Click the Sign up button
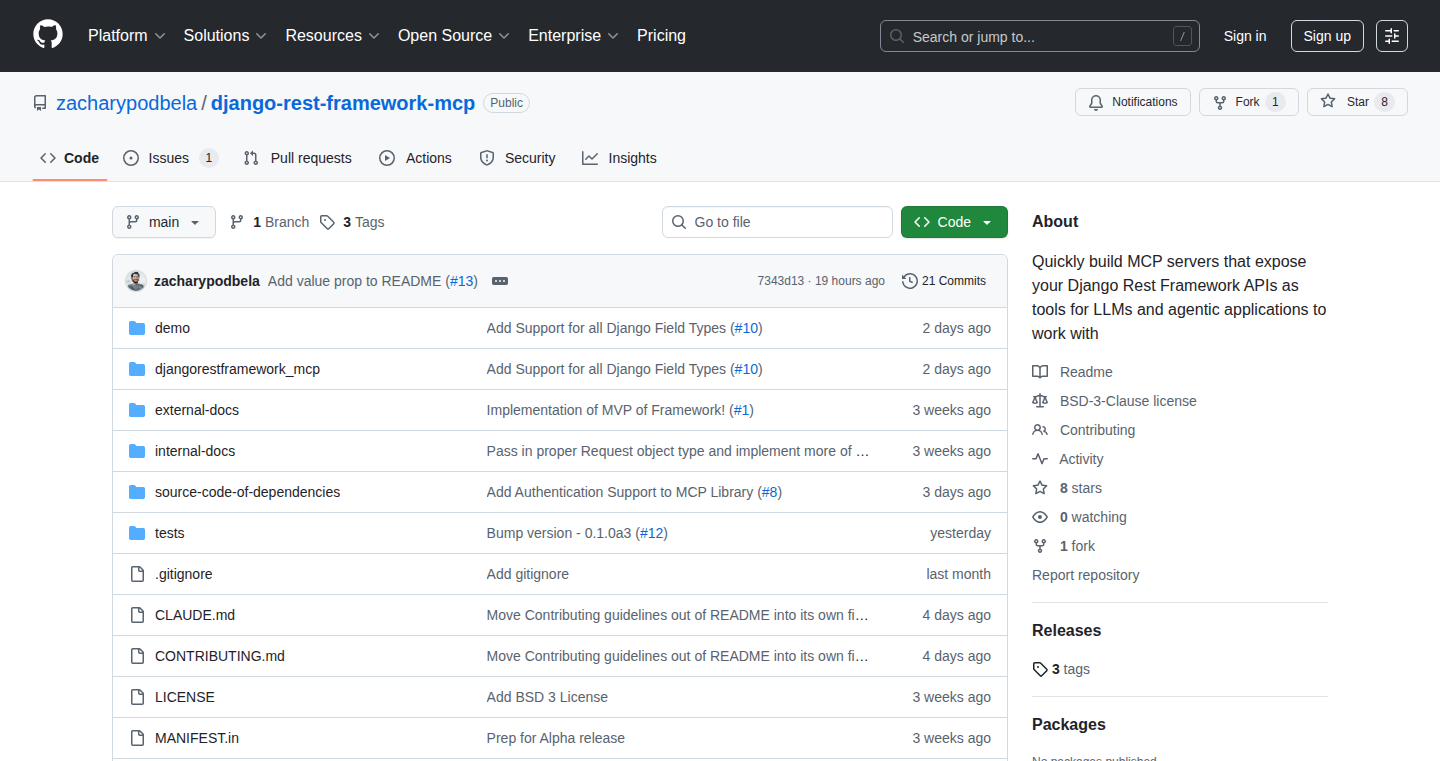Image resolution: width=1440 pixels, height=761 pixels. (x=1327, y=36)
